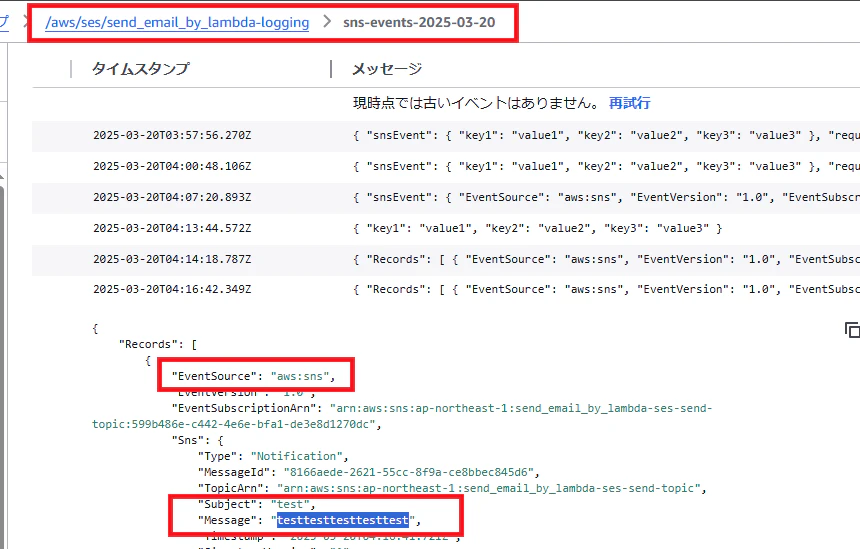Open log row timestamped 04:07:20.893Z
The image size is (860, 549).
(446, 197)
